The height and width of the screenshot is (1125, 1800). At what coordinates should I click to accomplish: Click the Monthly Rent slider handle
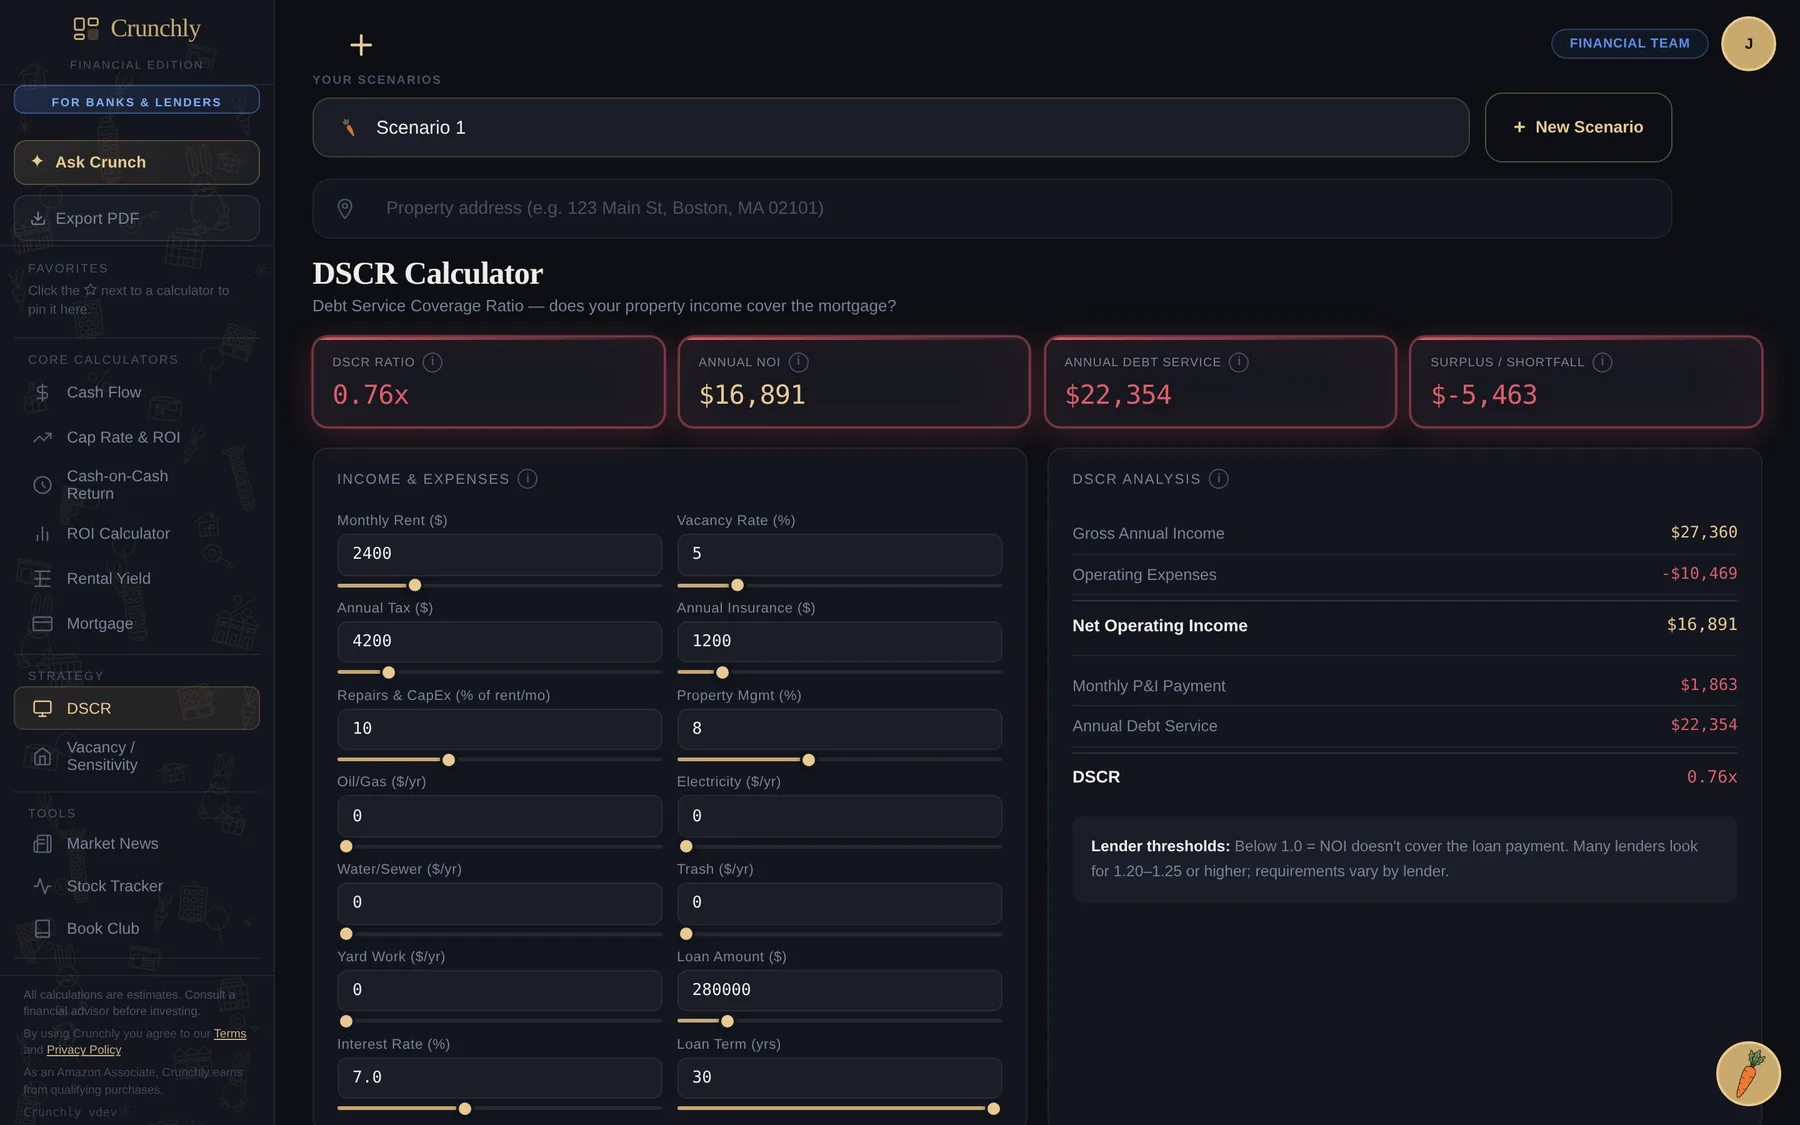415,585
